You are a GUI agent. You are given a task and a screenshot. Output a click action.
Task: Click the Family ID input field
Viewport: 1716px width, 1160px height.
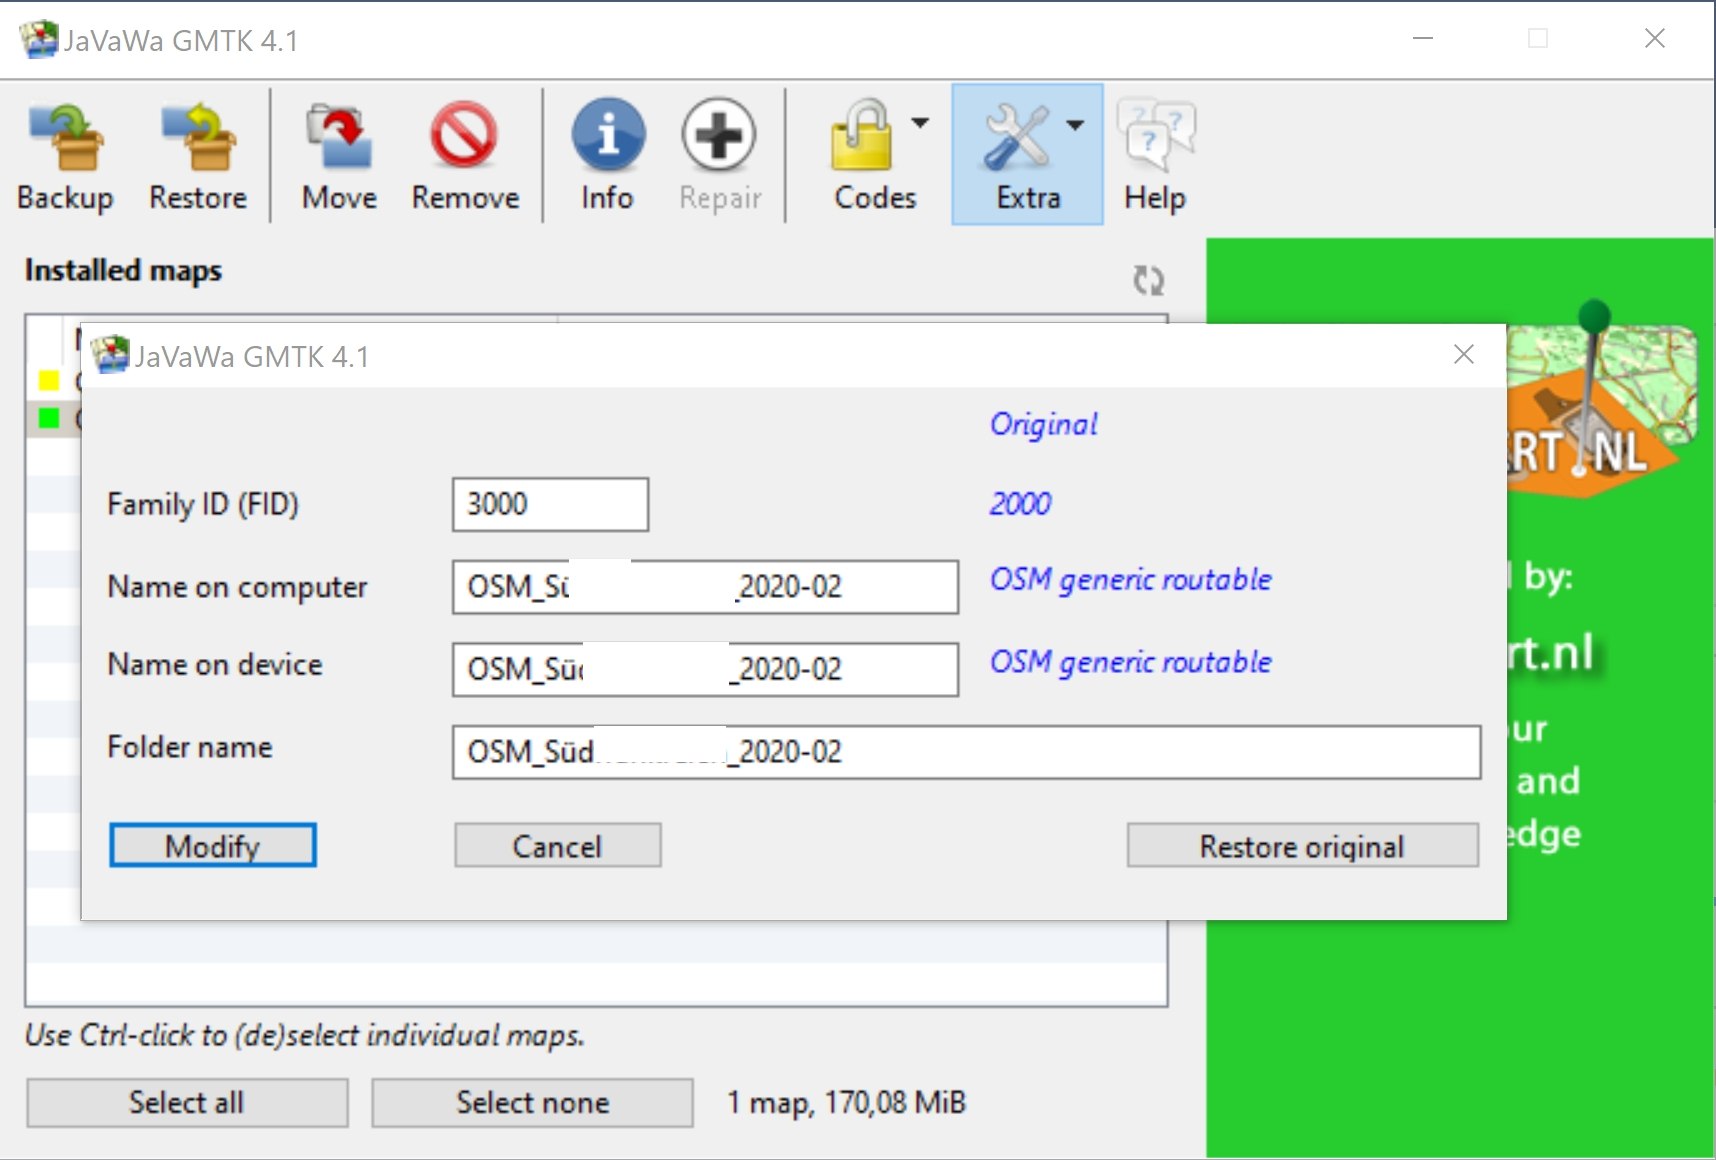[550, 504]
